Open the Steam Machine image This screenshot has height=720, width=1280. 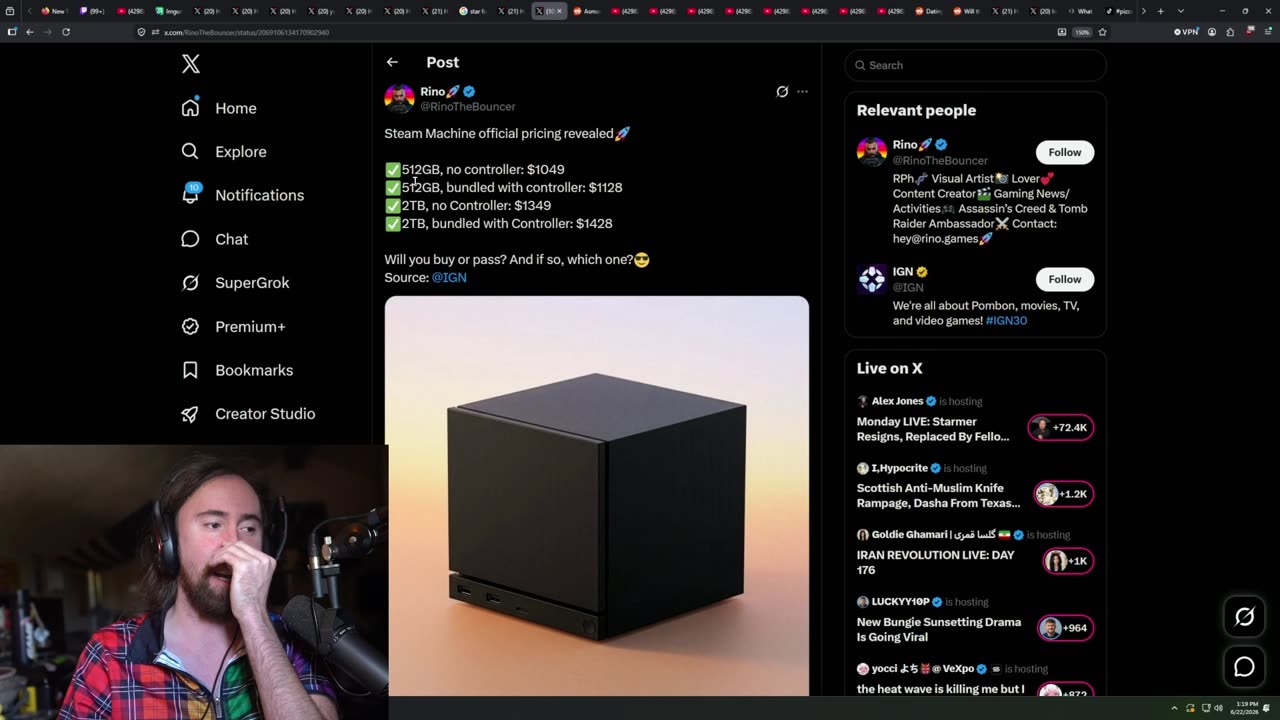click(597, 495)
